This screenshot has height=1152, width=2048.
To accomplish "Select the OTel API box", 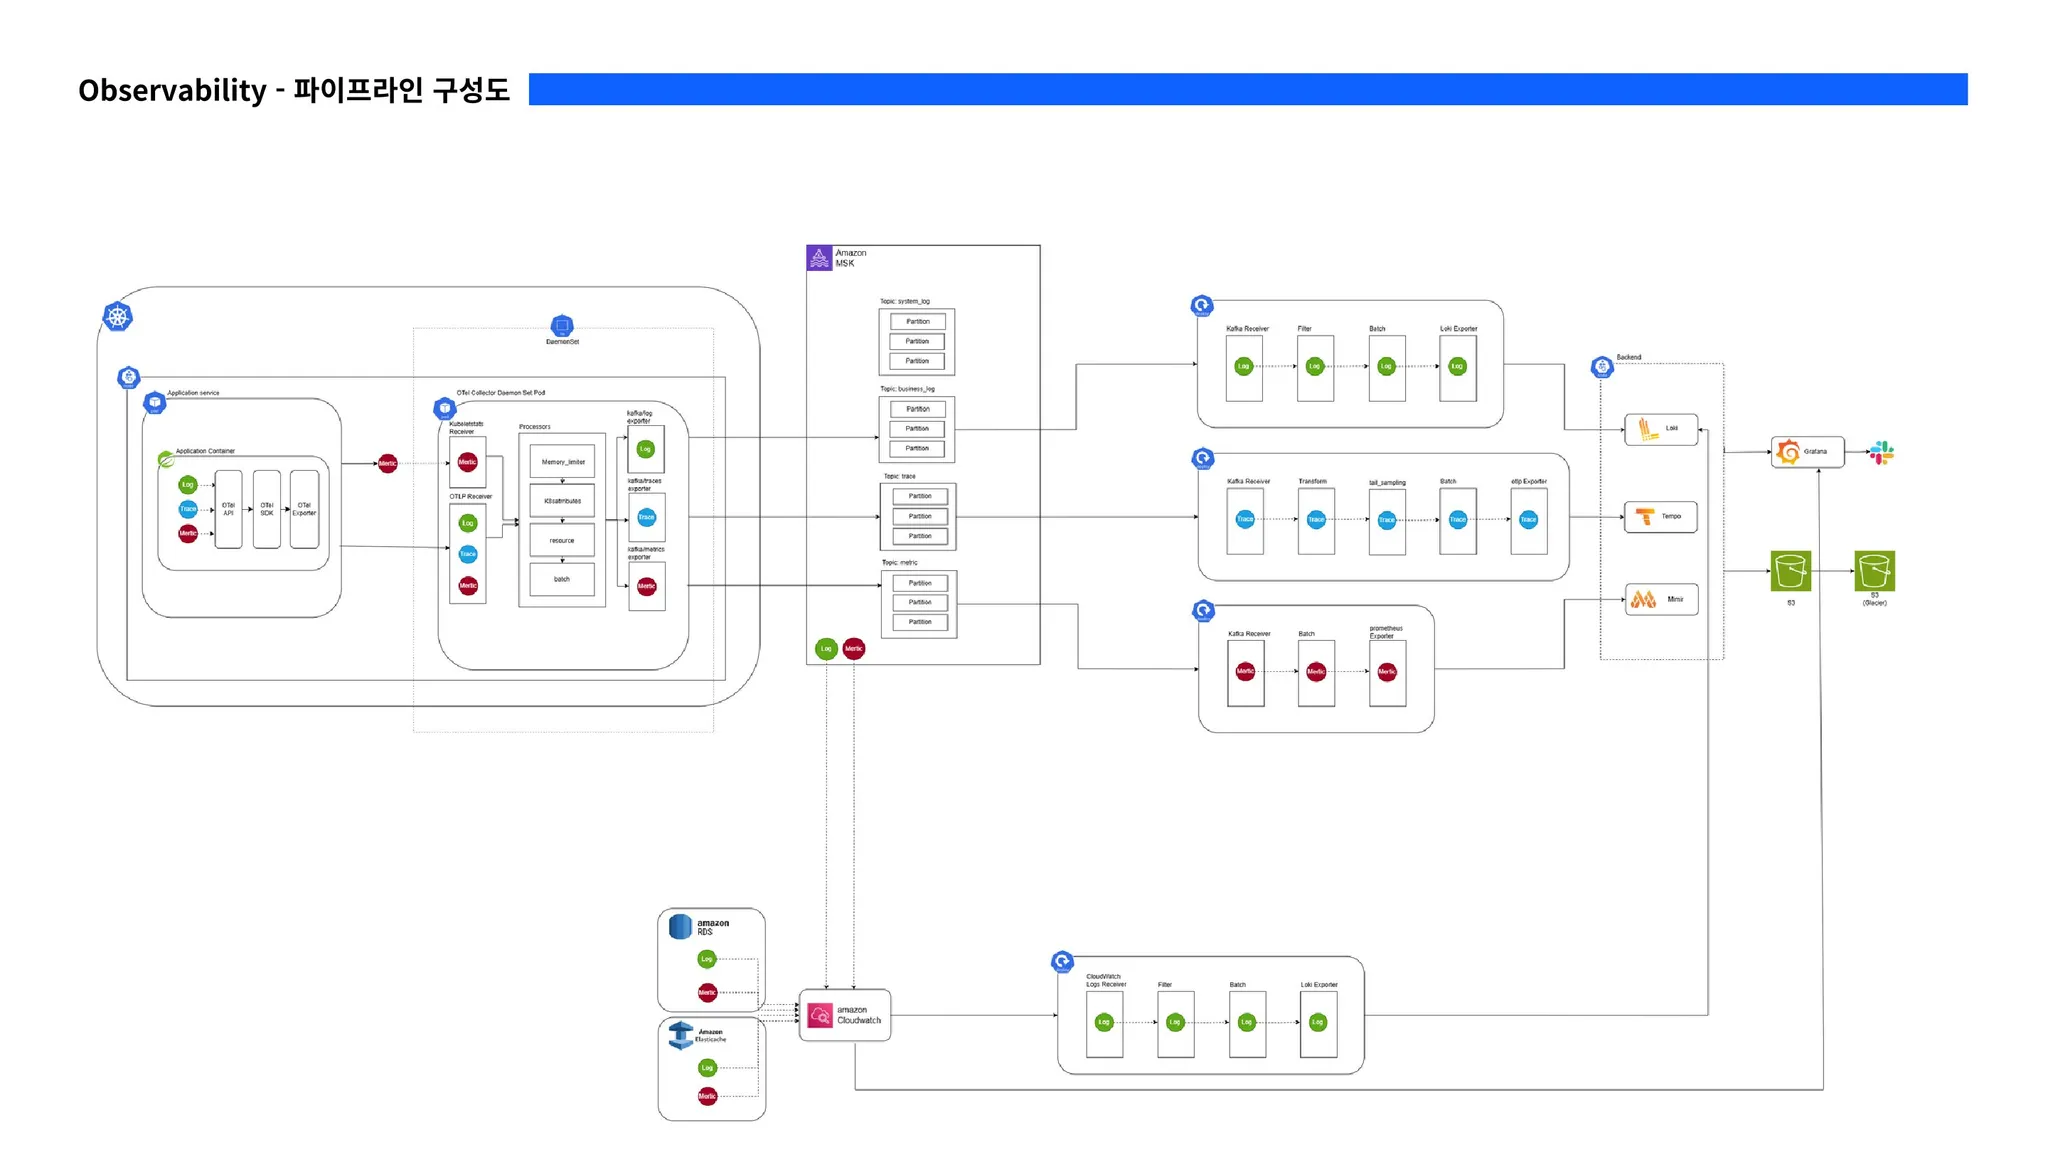I will point(228,509).
